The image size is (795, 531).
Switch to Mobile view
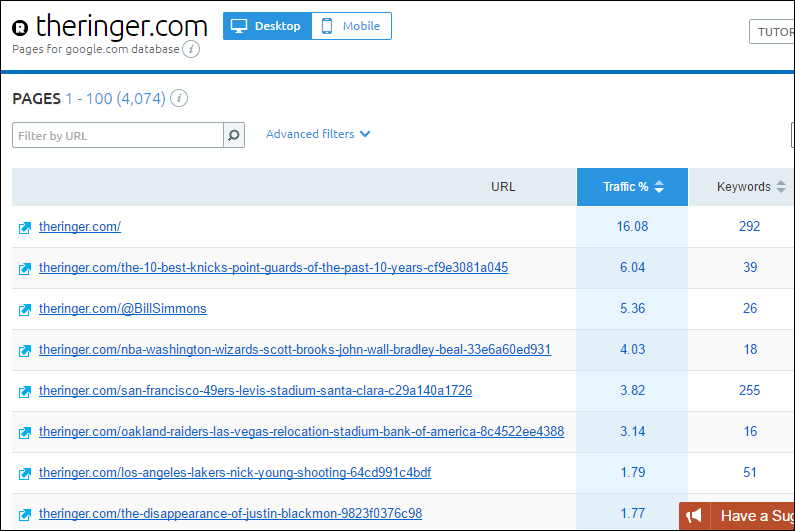click(x=351, y=26)
